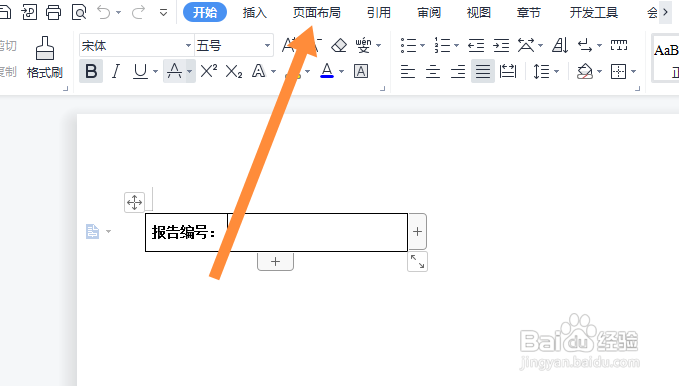Justify text alignment
The image size is (679, 386).
click(483, 71)
